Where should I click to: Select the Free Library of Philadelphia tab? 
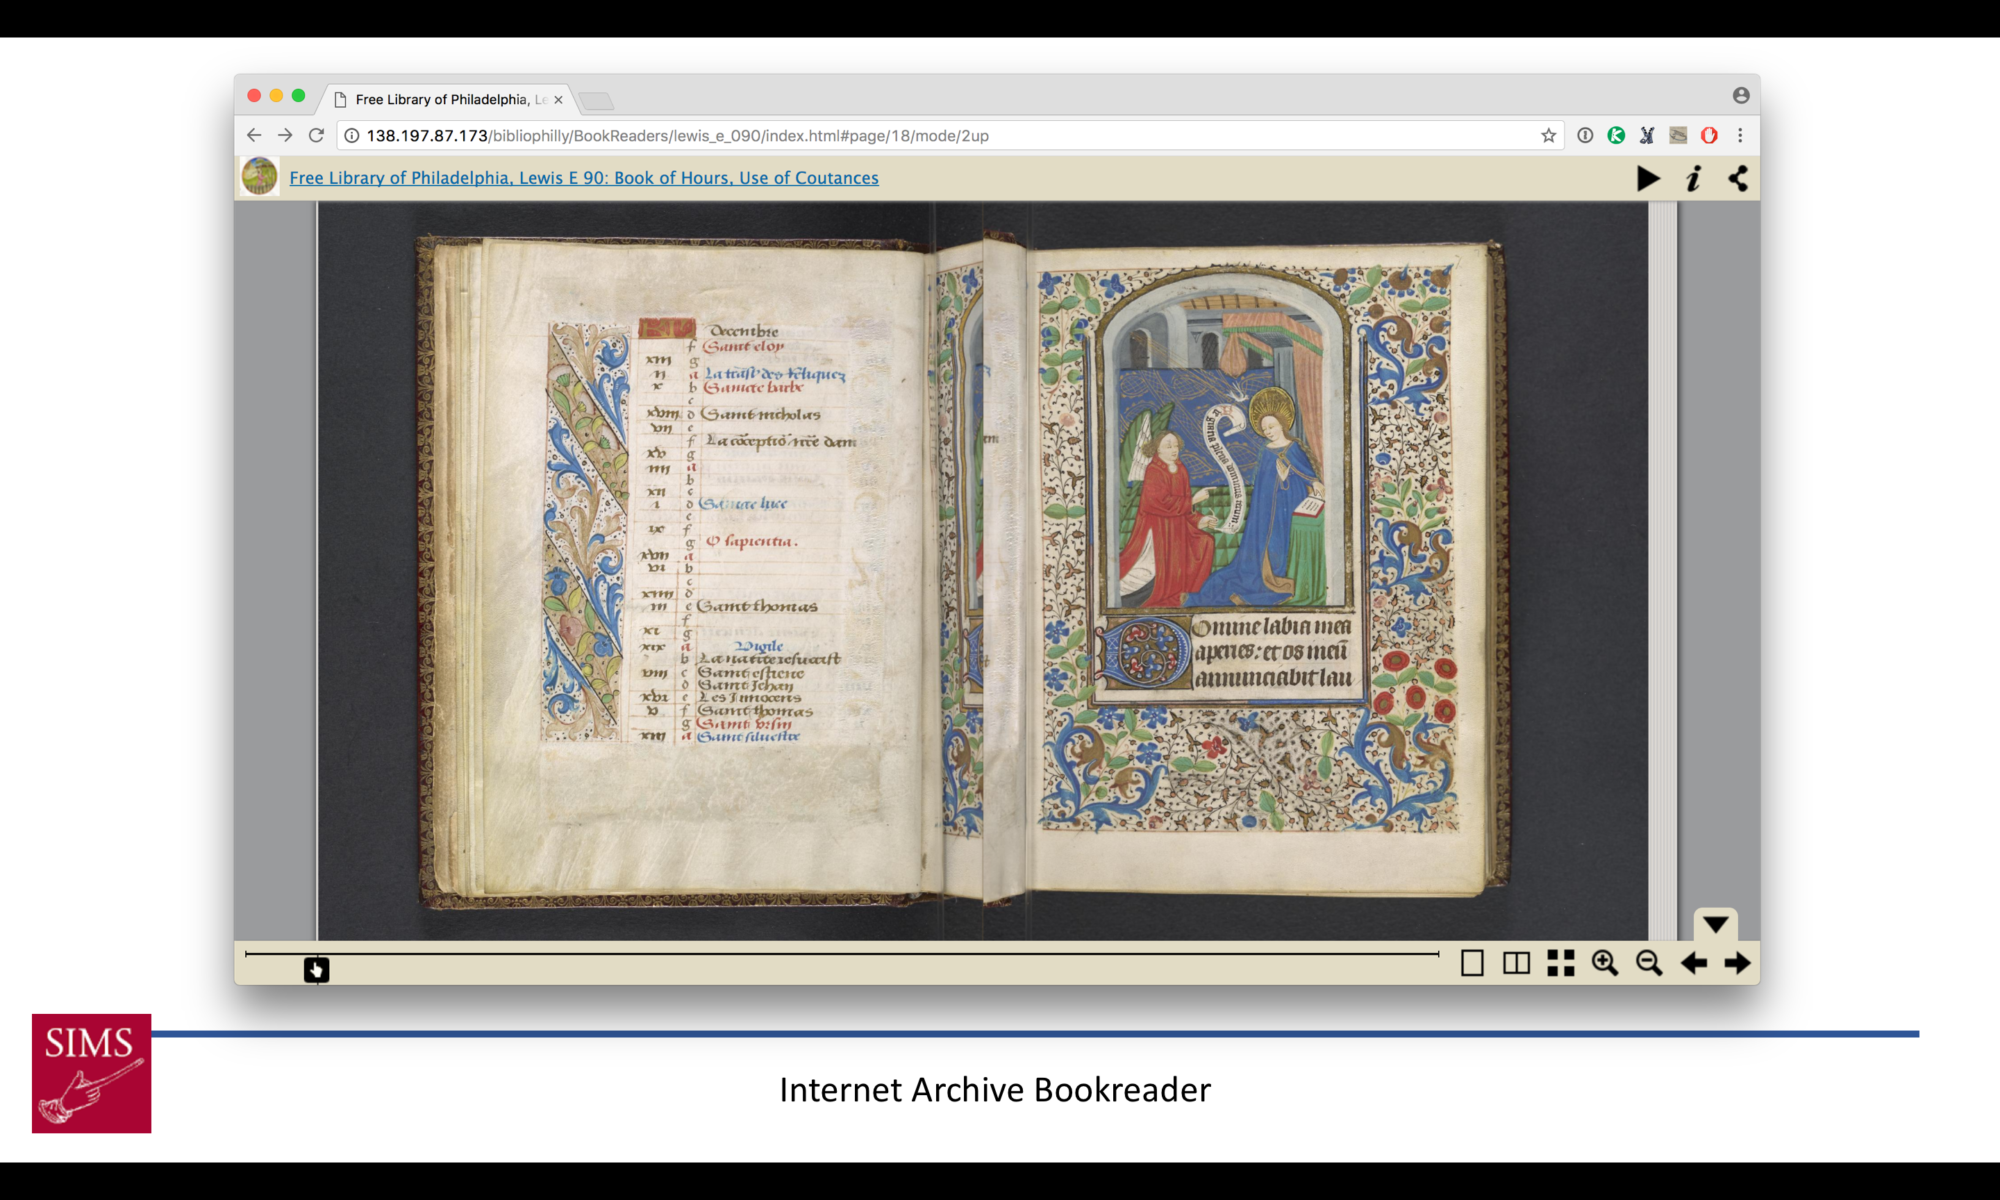pyautogui.click(x=445, y=99)
